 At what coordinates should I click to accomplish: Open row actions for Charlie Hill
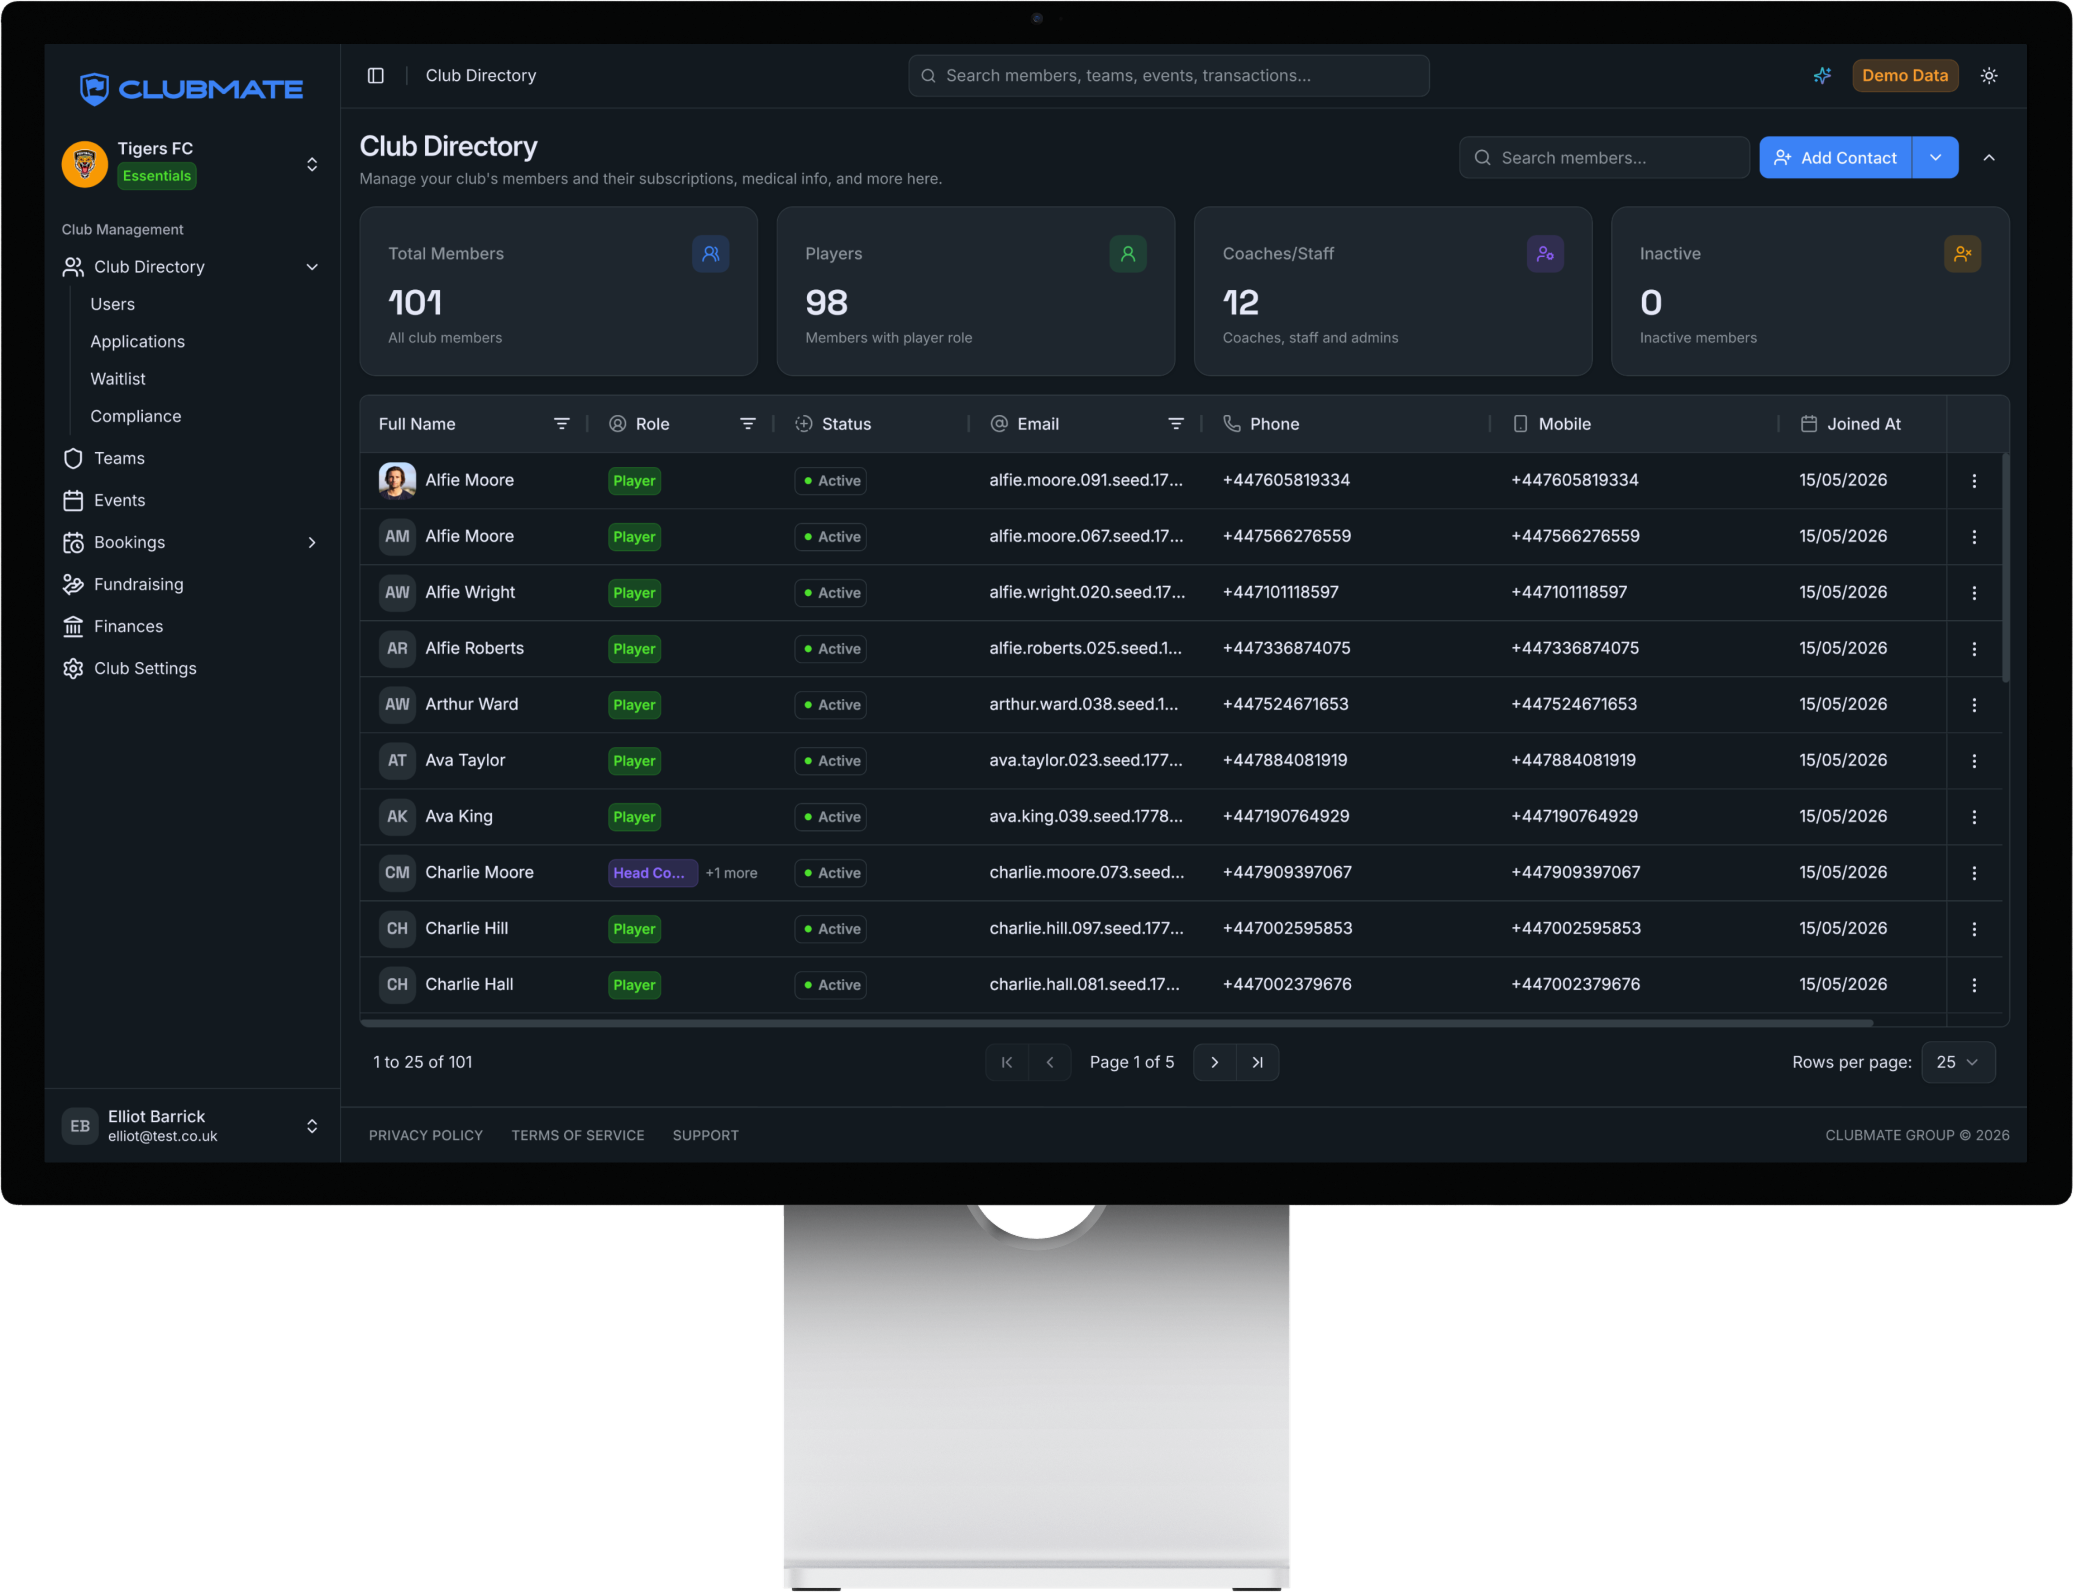coord(1974,929)
